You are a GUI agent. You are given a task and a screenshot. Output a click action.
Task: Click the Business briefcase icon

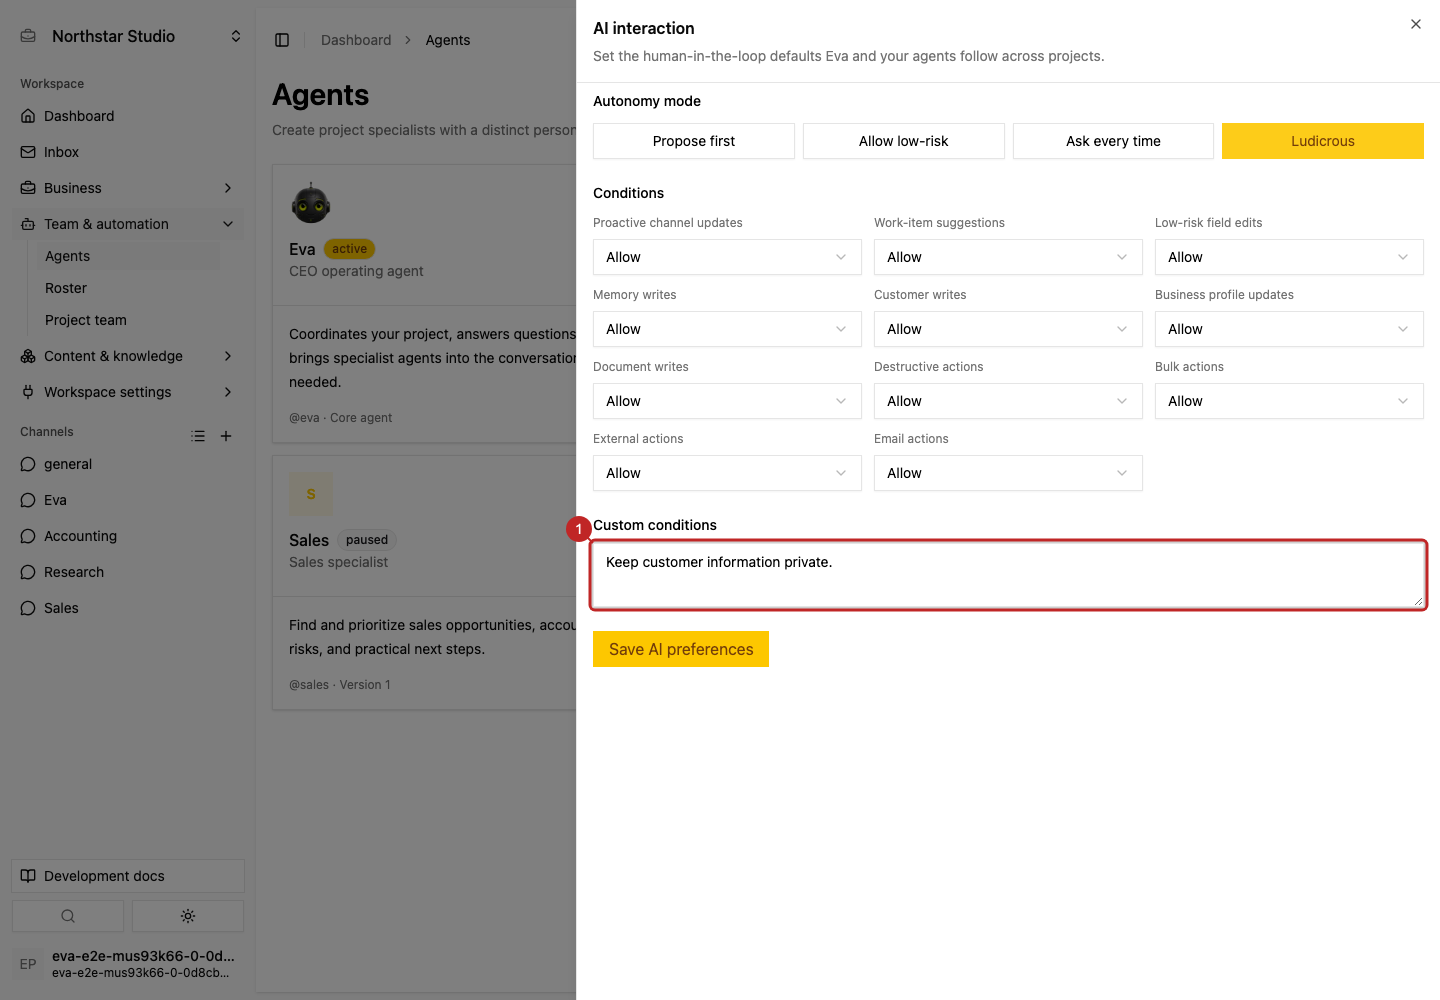pyautogui.click(x=28, y=188)
